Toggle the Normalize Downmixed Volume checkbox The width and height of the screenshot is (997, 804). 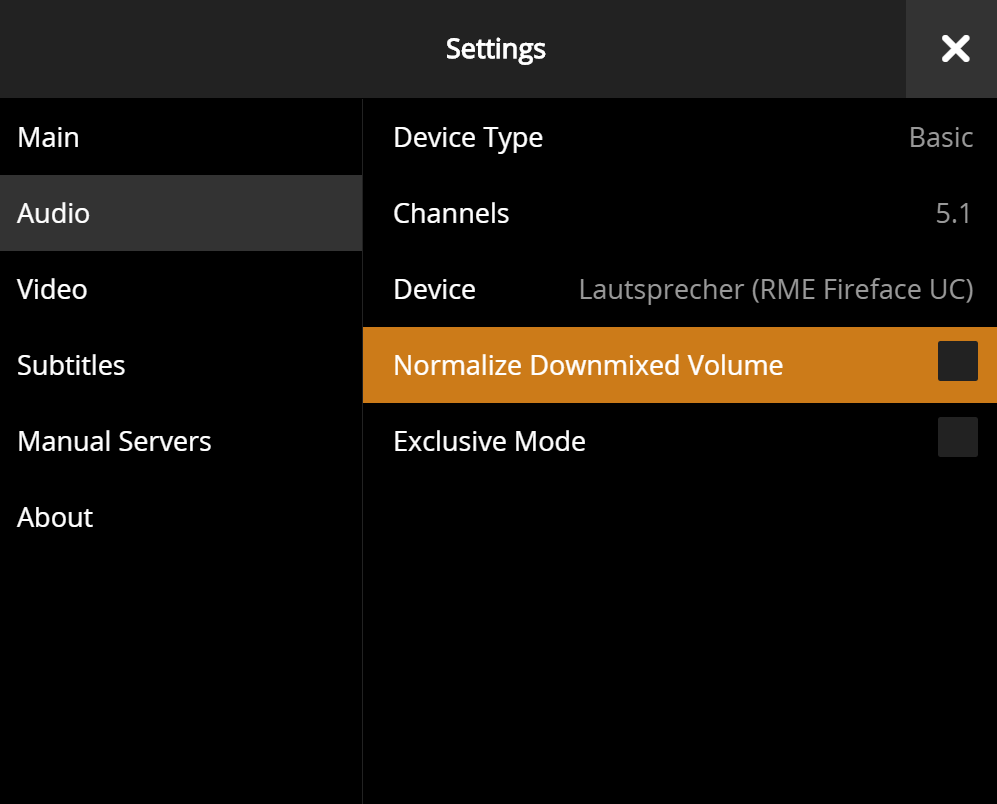tap(957, 361)
